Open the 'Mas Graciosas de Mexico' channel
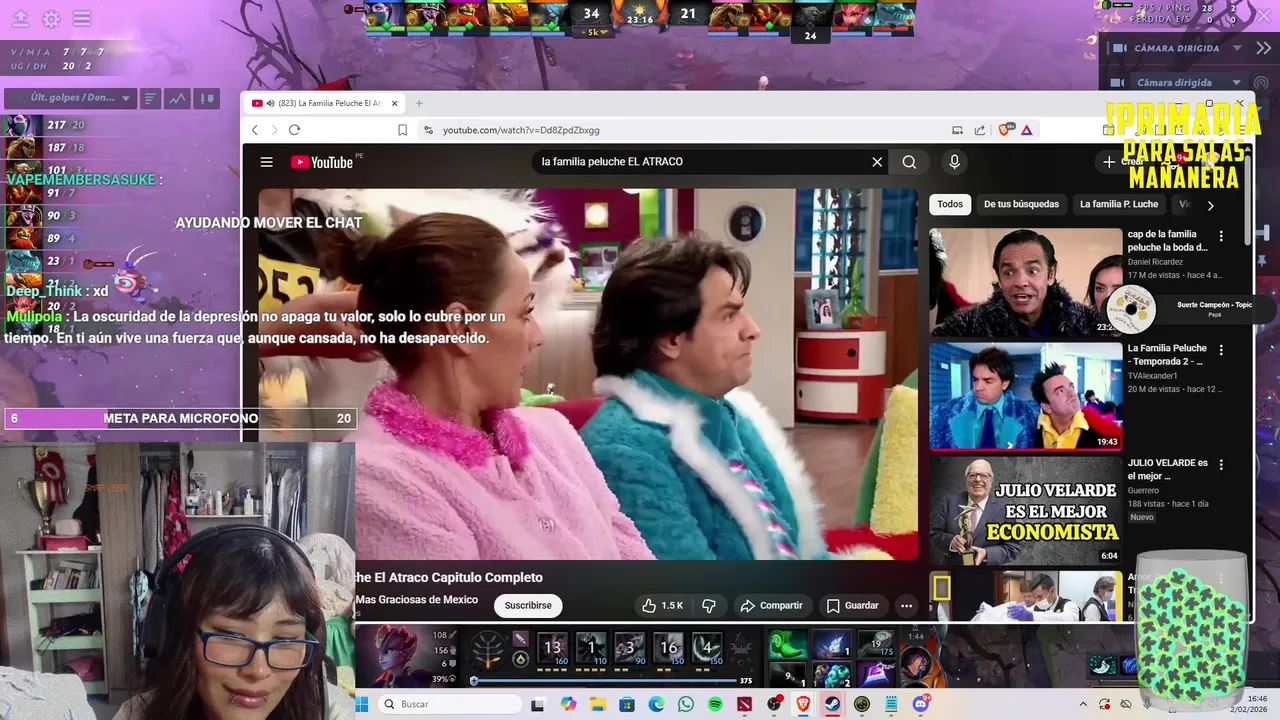1280x720 pixels. [416, 600]
